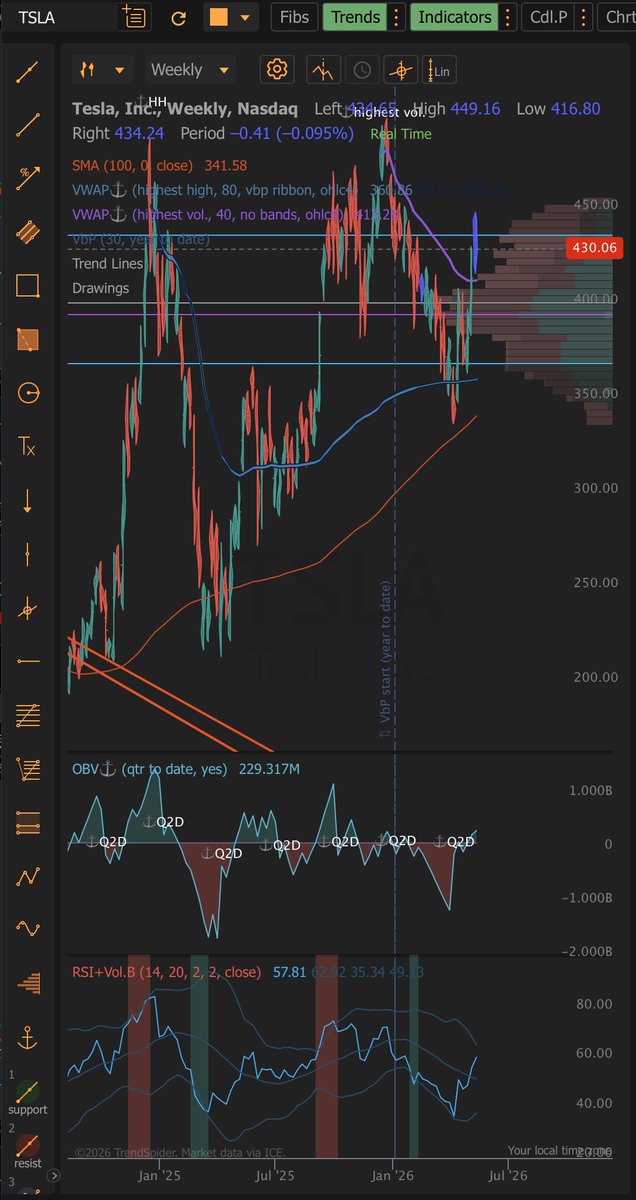Toggle the Lin price scale button
The image size is (636, 1200).
pos(439,70)
